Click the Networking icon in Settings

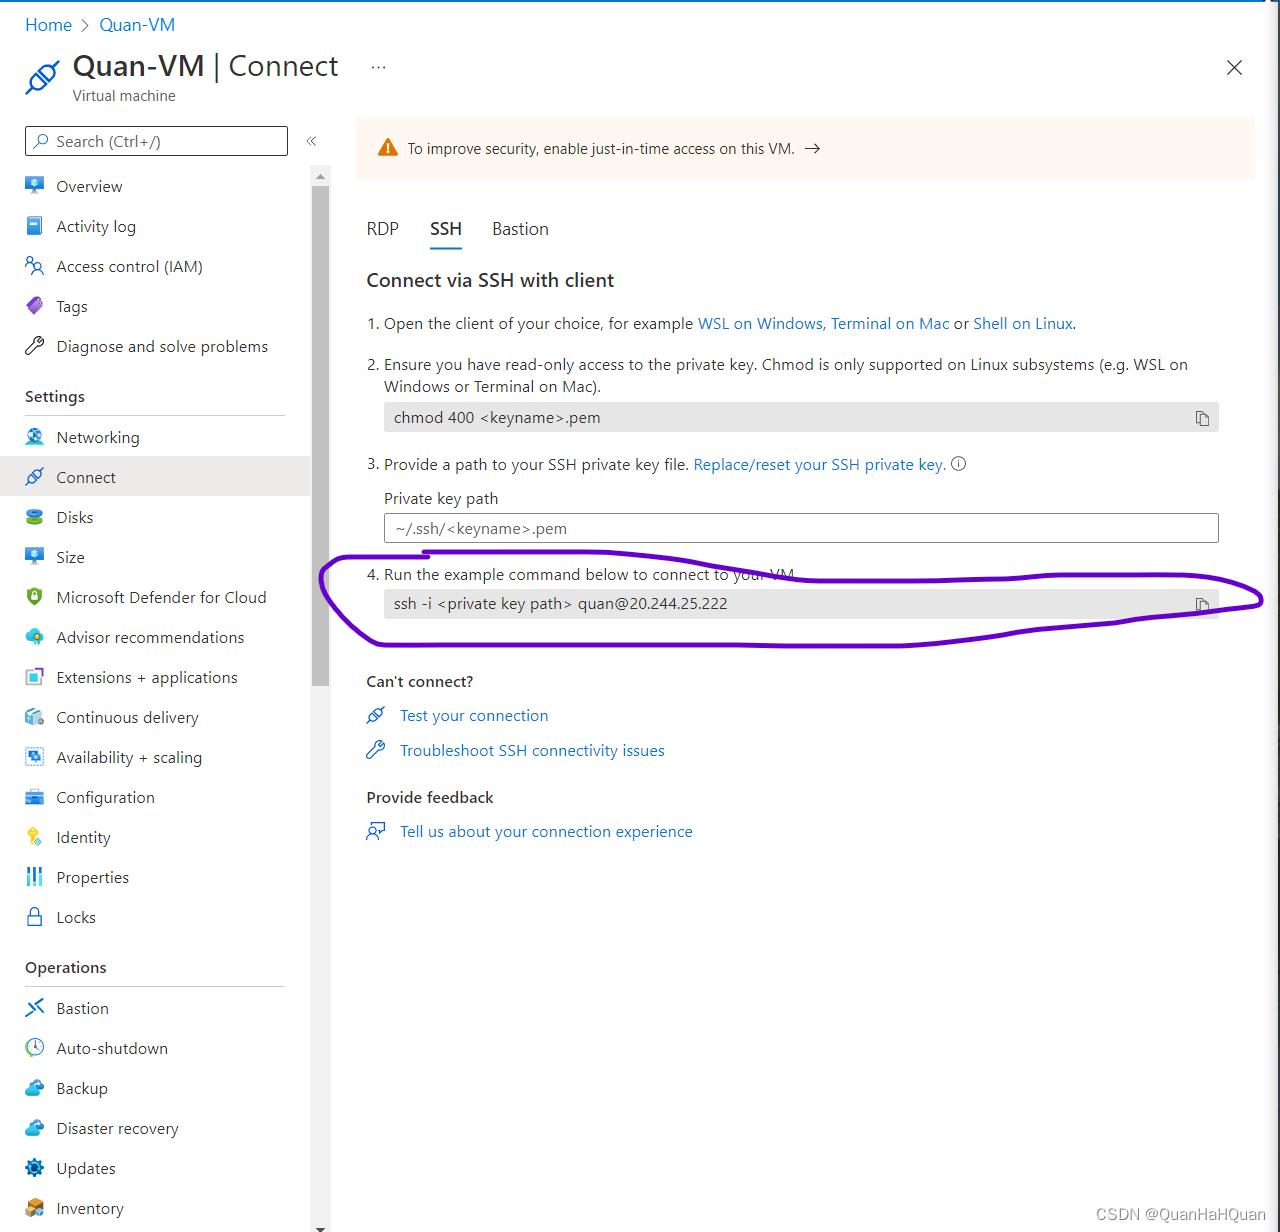point(35,437)
